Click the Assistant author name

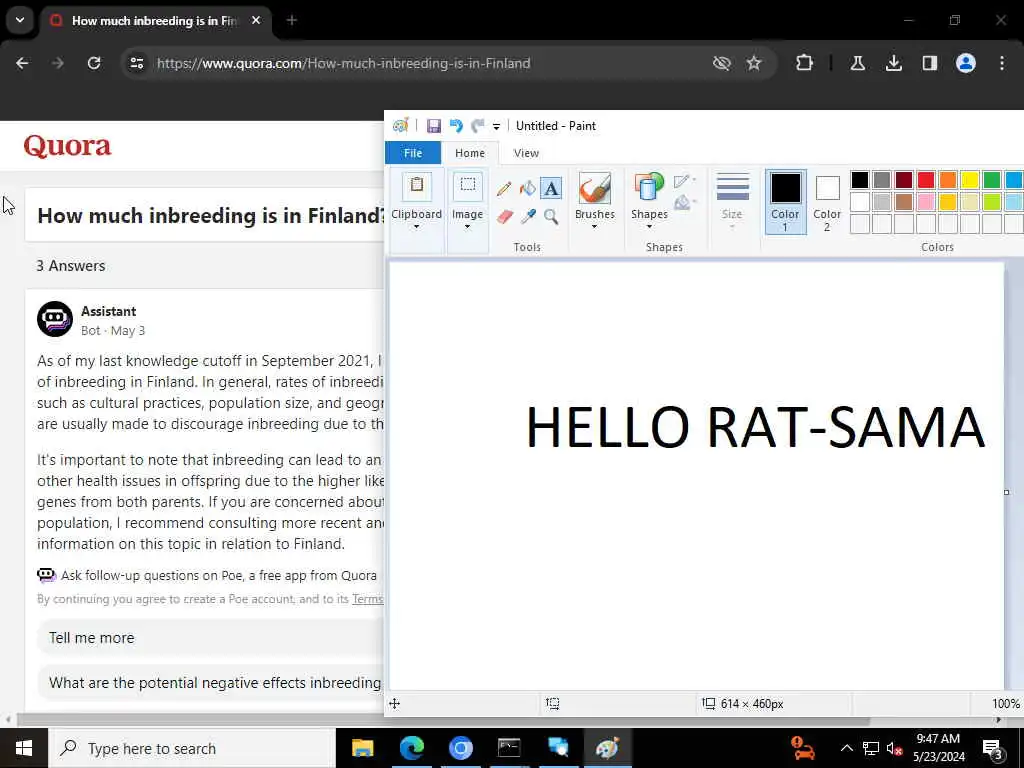click(x=108, y=311)
